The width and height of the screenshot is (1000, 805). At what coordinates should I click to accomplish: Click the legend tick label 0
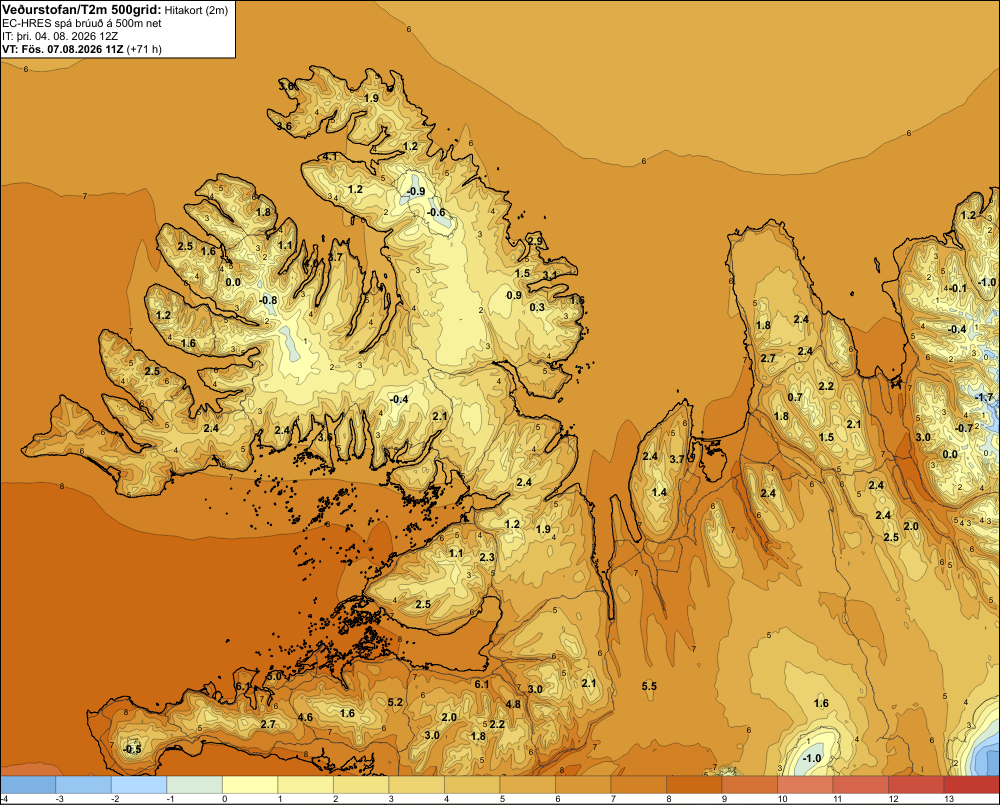point(224,799)
